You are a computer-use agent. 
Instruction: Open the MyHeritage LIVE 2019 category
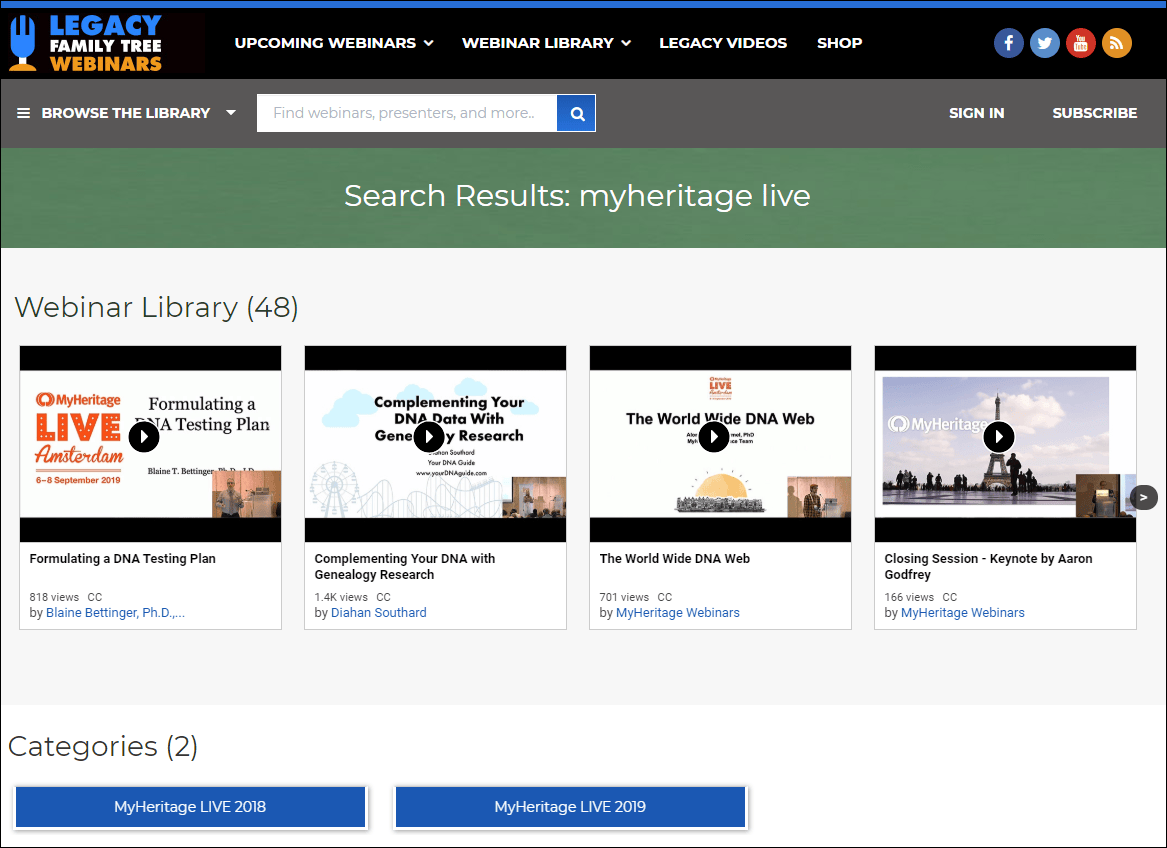(x=570, y=807)
